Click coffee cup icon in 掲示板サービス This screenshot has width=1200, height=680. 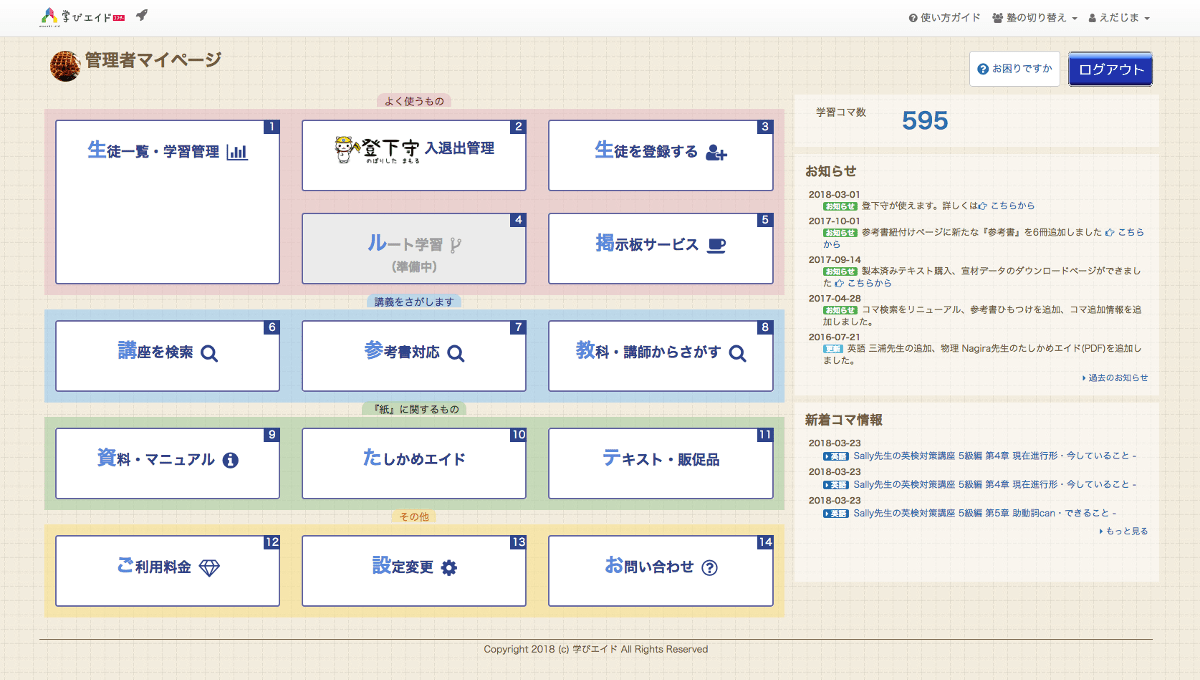(717, 244)
